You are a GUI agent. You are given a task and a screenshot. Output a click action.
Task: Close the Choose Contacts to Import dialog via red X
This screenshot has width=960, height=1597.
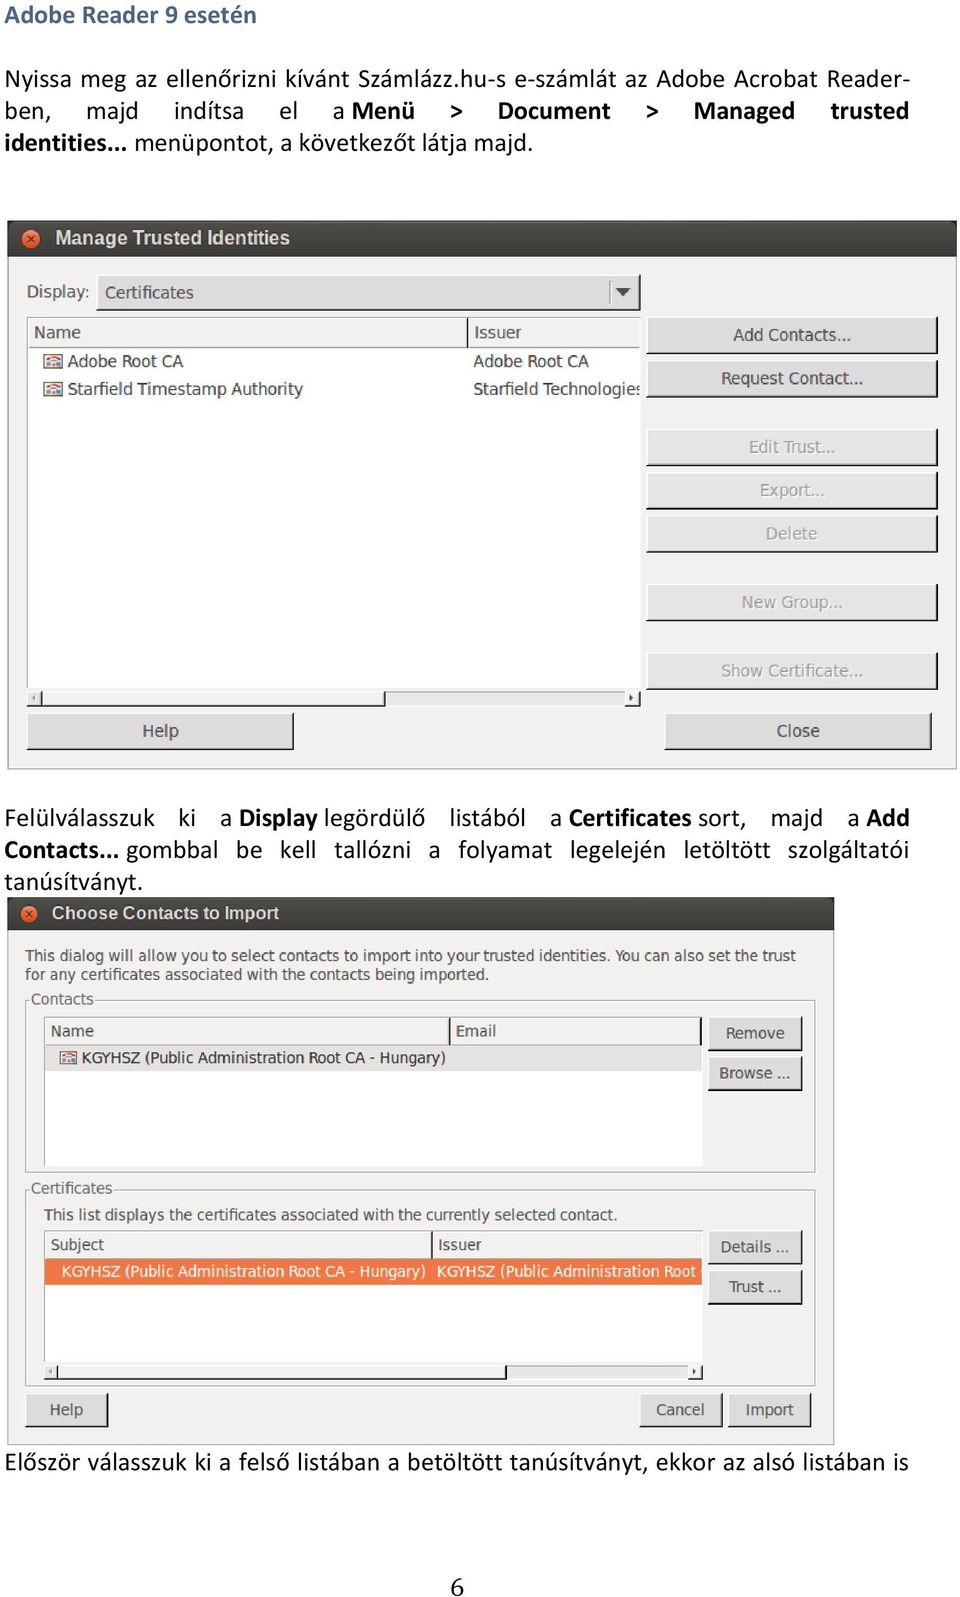(x=29, y=914)
